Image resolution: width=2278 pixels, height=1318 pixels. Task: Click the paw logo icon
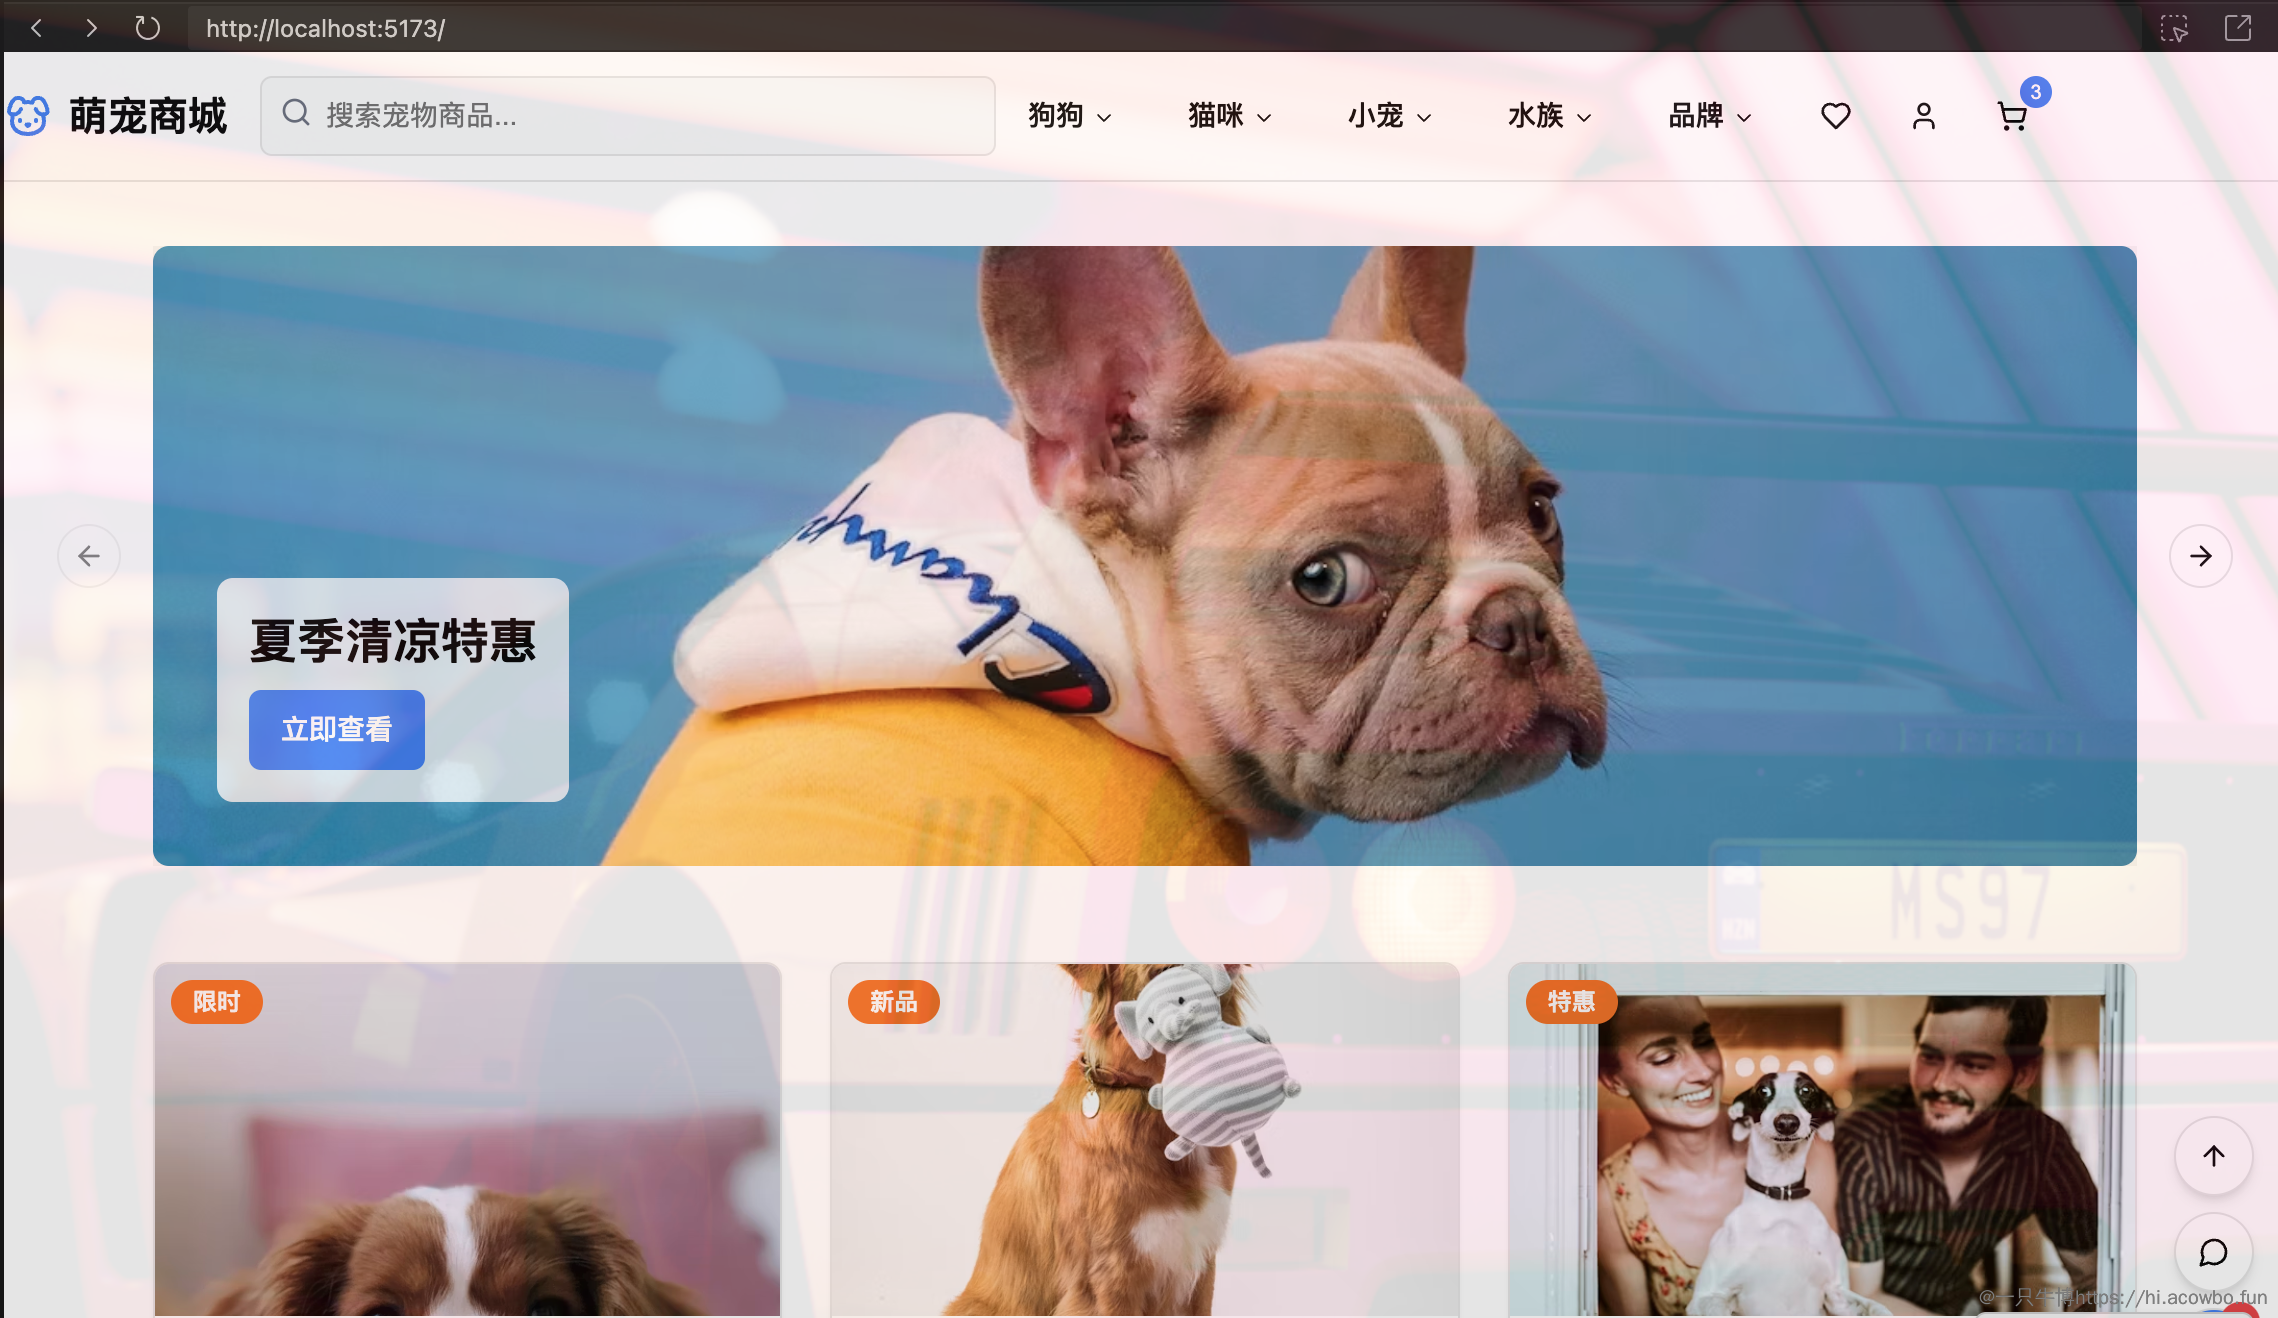tap(28, 116)
